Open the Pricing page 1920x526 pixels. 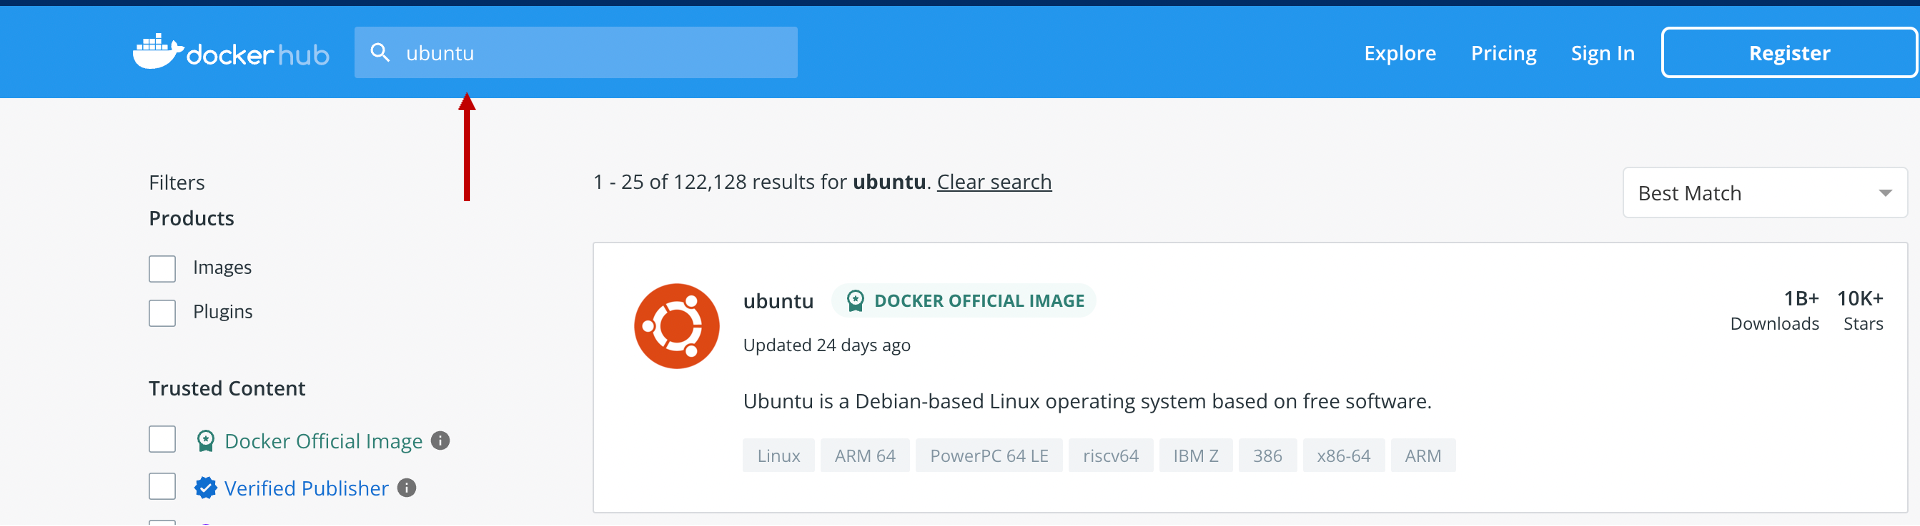(1504, 53)
